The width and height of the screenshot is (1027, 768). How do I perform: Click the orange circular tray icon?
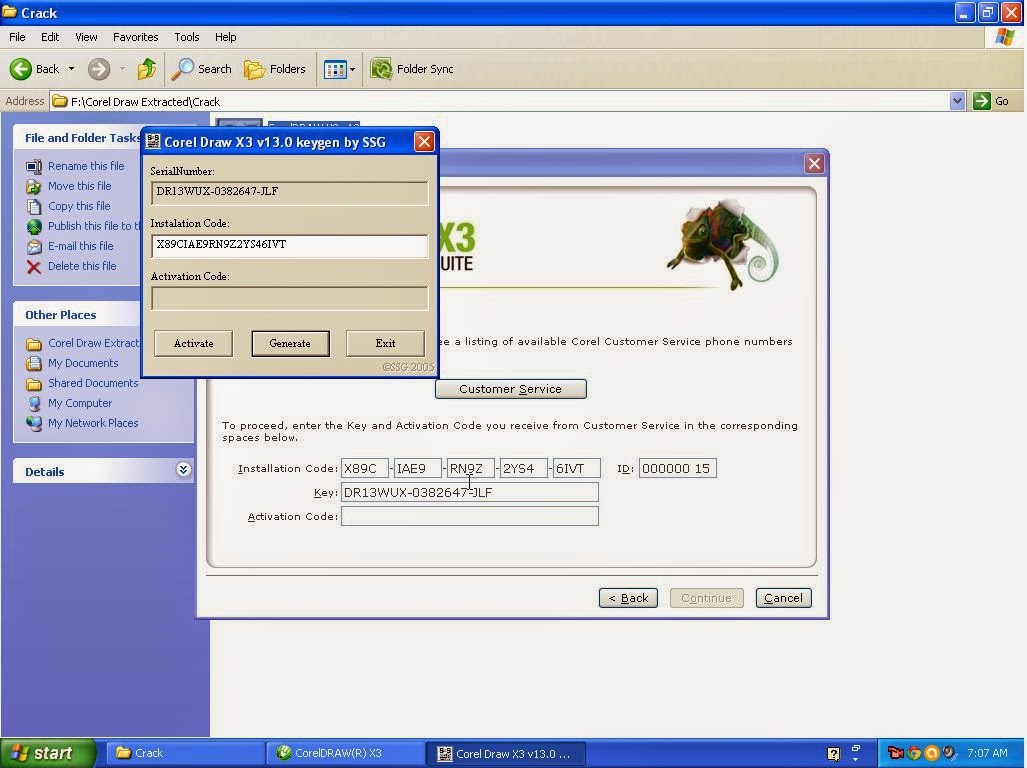[931, 753]
